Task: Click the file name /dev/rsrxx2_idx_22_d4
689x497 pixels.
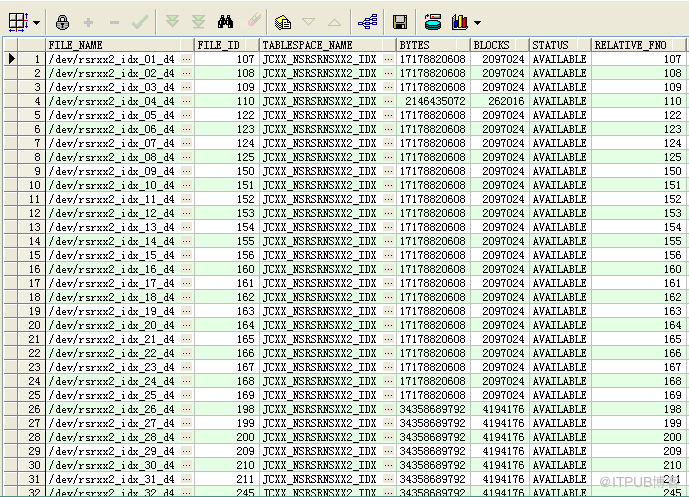Action: pos(112,353)
